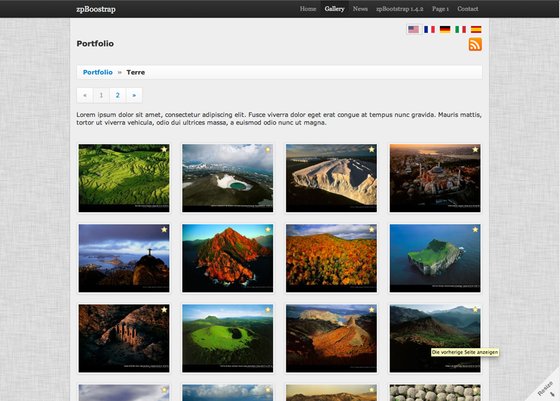This screenshot has height=401, width=560.
Task: Open the orange RSS feed icon
Action: point(475,45)
